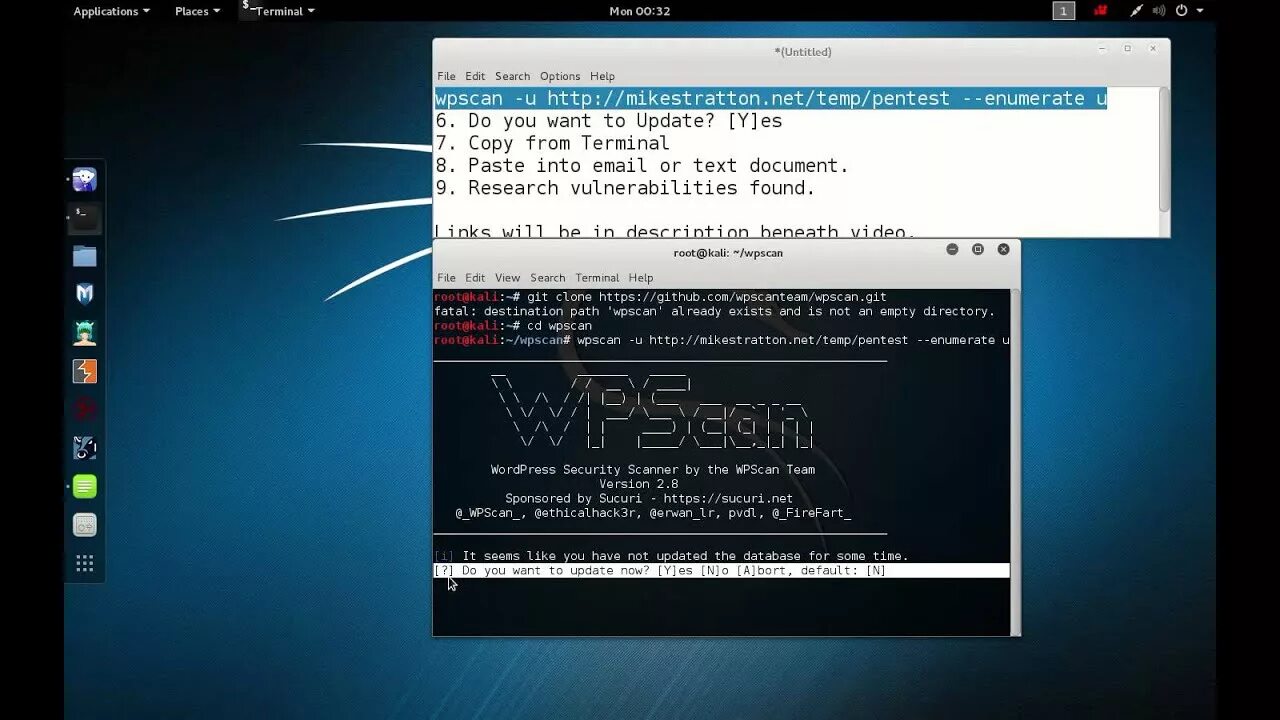Click the text editor vertical scrollbar

point(1164,150)
